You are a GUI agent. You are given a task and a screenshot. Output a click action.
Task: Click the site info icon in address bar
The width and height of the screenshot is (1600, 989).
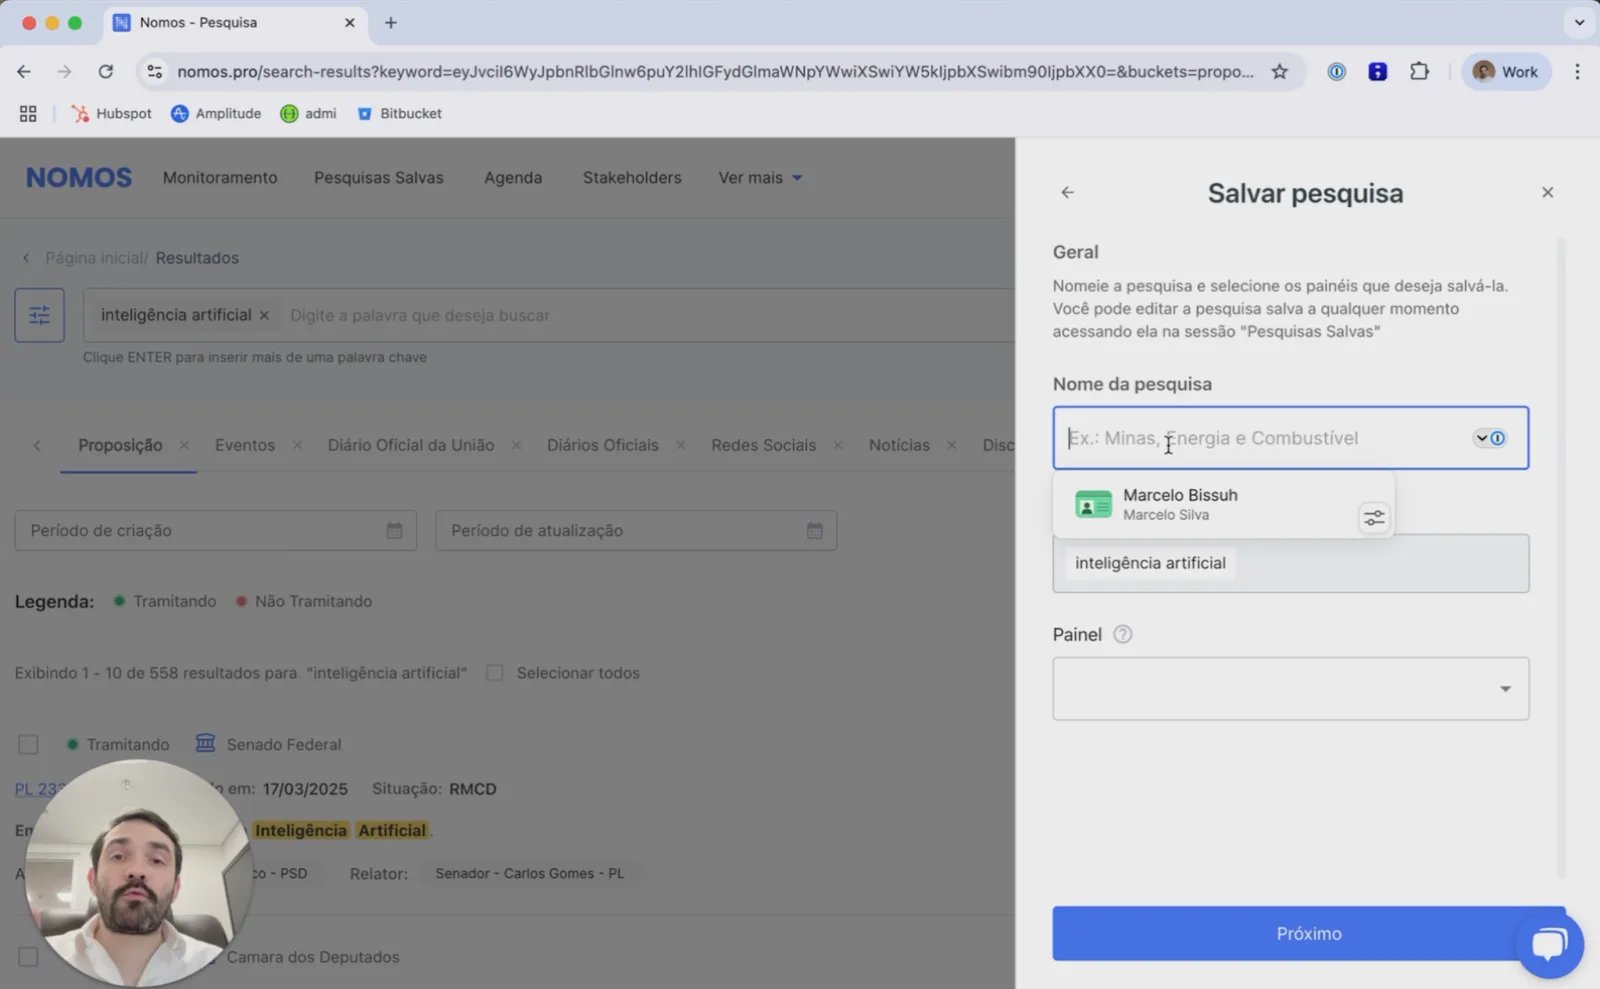point(154,71)
